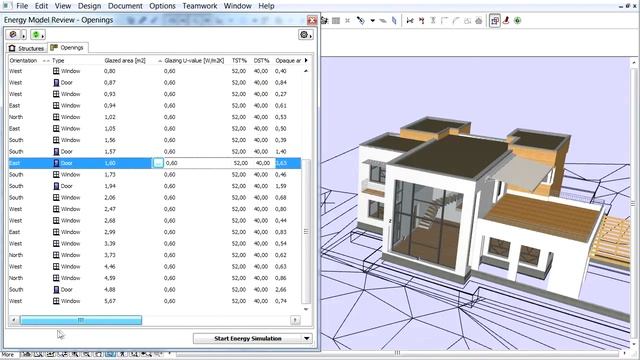Click the green circular icon in main toolbar

[518, 20]
